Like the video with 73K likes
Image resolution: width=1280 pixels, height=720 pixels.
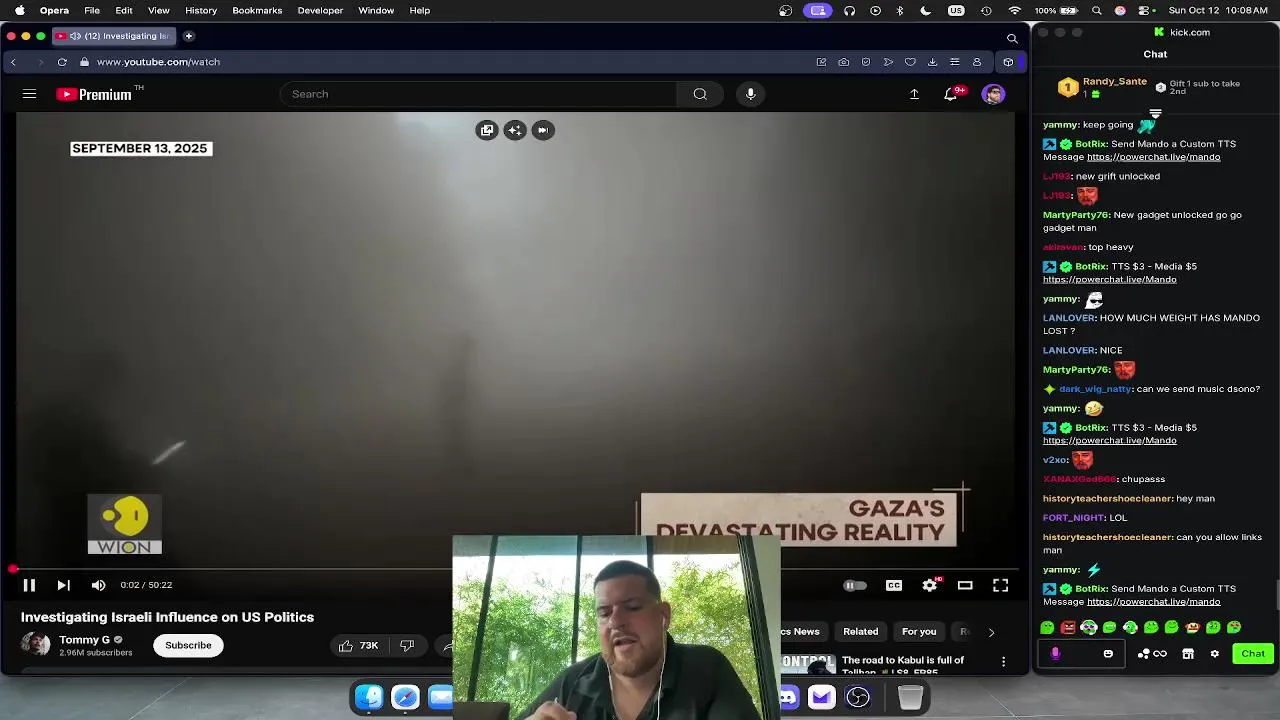(358, 646)
